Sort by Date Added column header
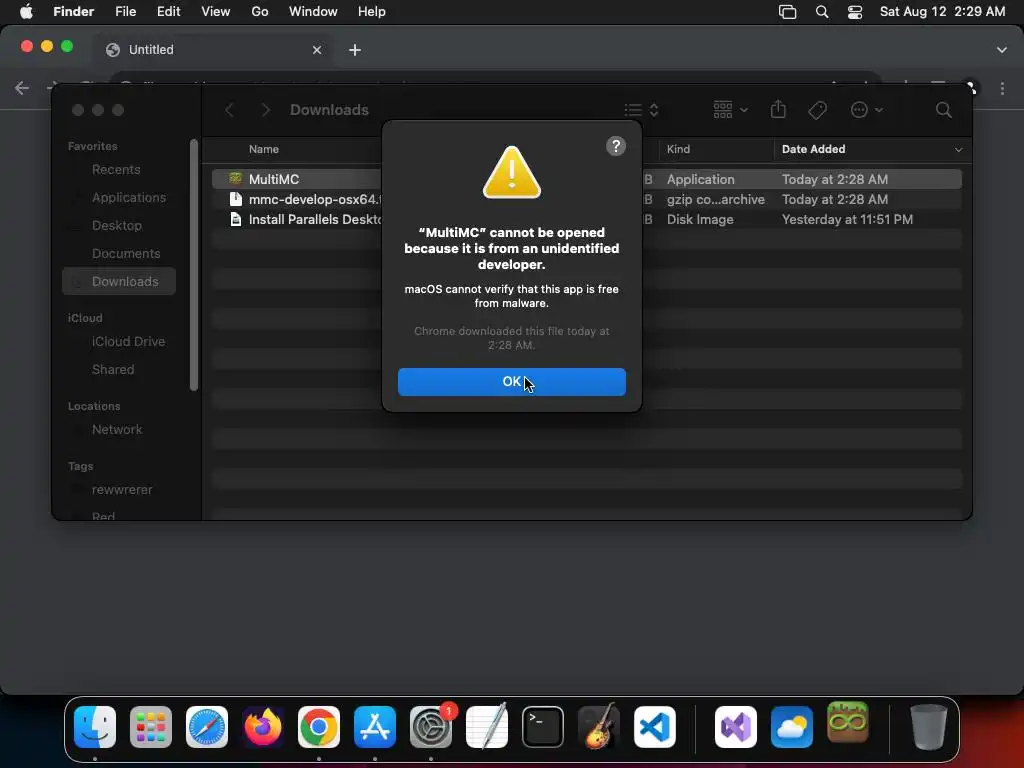Image resolution: width=1024 pixels, height=768 pixels. (813, 149)
